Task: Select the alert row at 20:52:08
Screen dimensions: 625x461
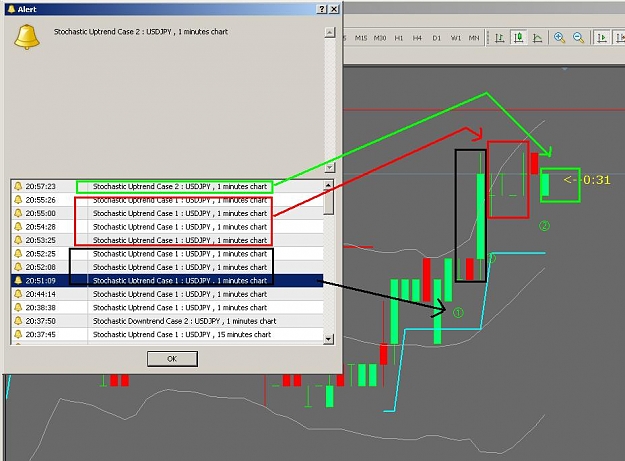Action: 167,267
